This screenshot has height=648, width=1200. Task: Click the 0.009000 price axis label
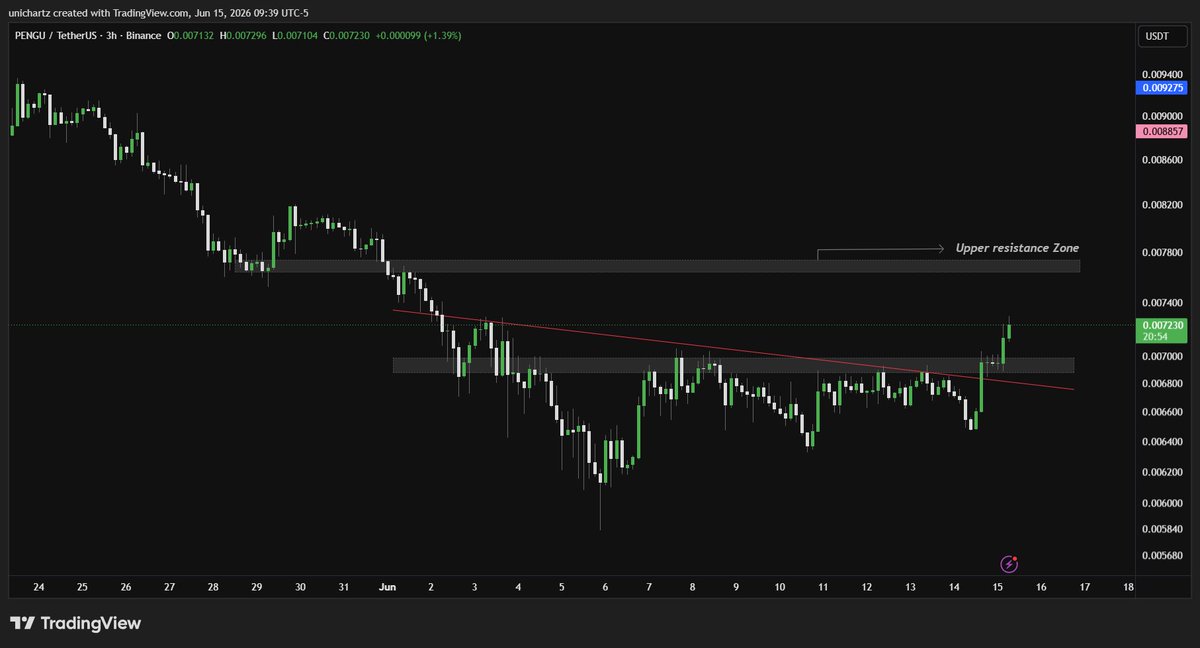coord(1160,116)
